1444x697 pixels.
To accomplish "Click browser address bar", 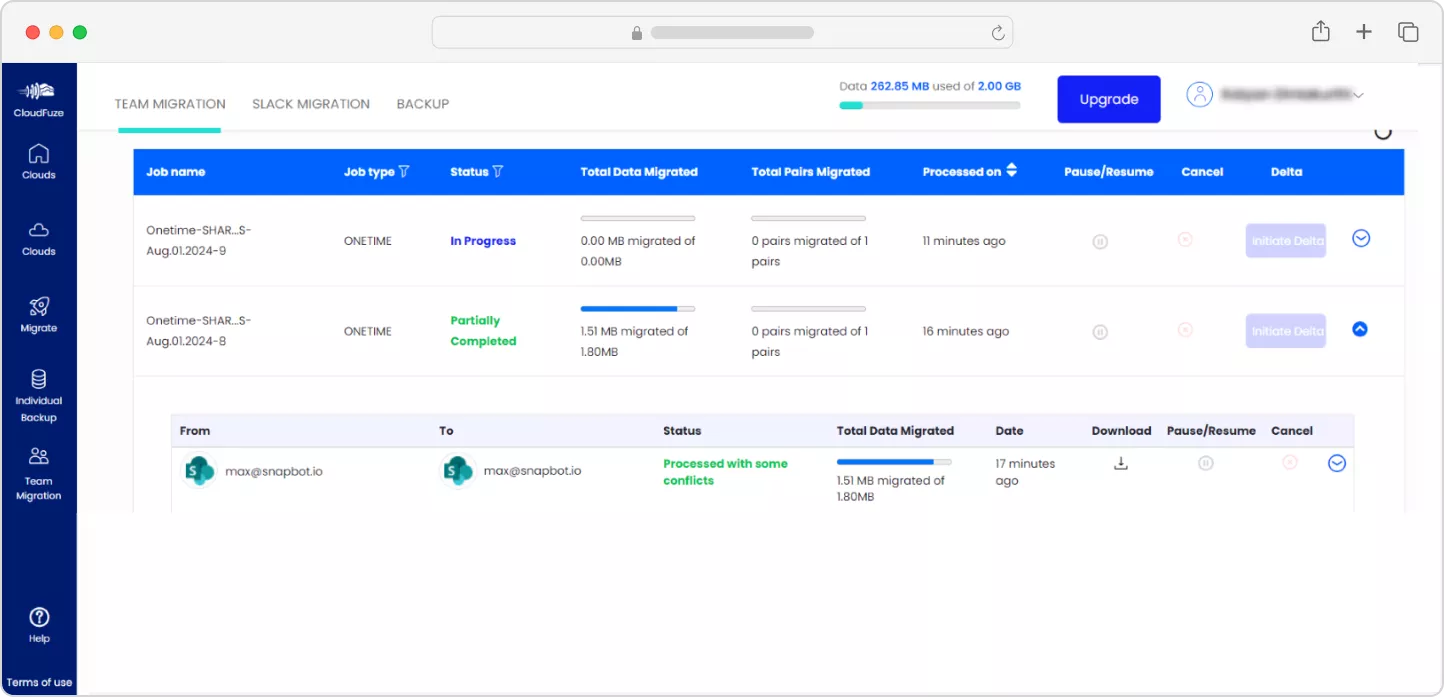I will point(722,32).
